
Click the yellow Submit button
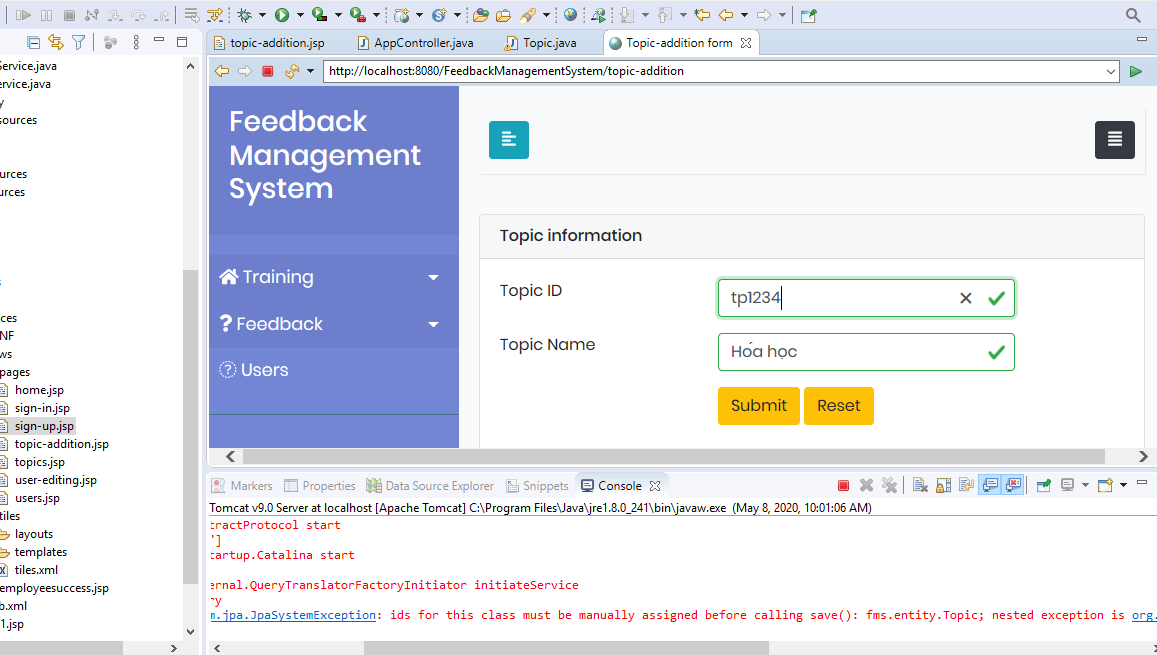758,406
